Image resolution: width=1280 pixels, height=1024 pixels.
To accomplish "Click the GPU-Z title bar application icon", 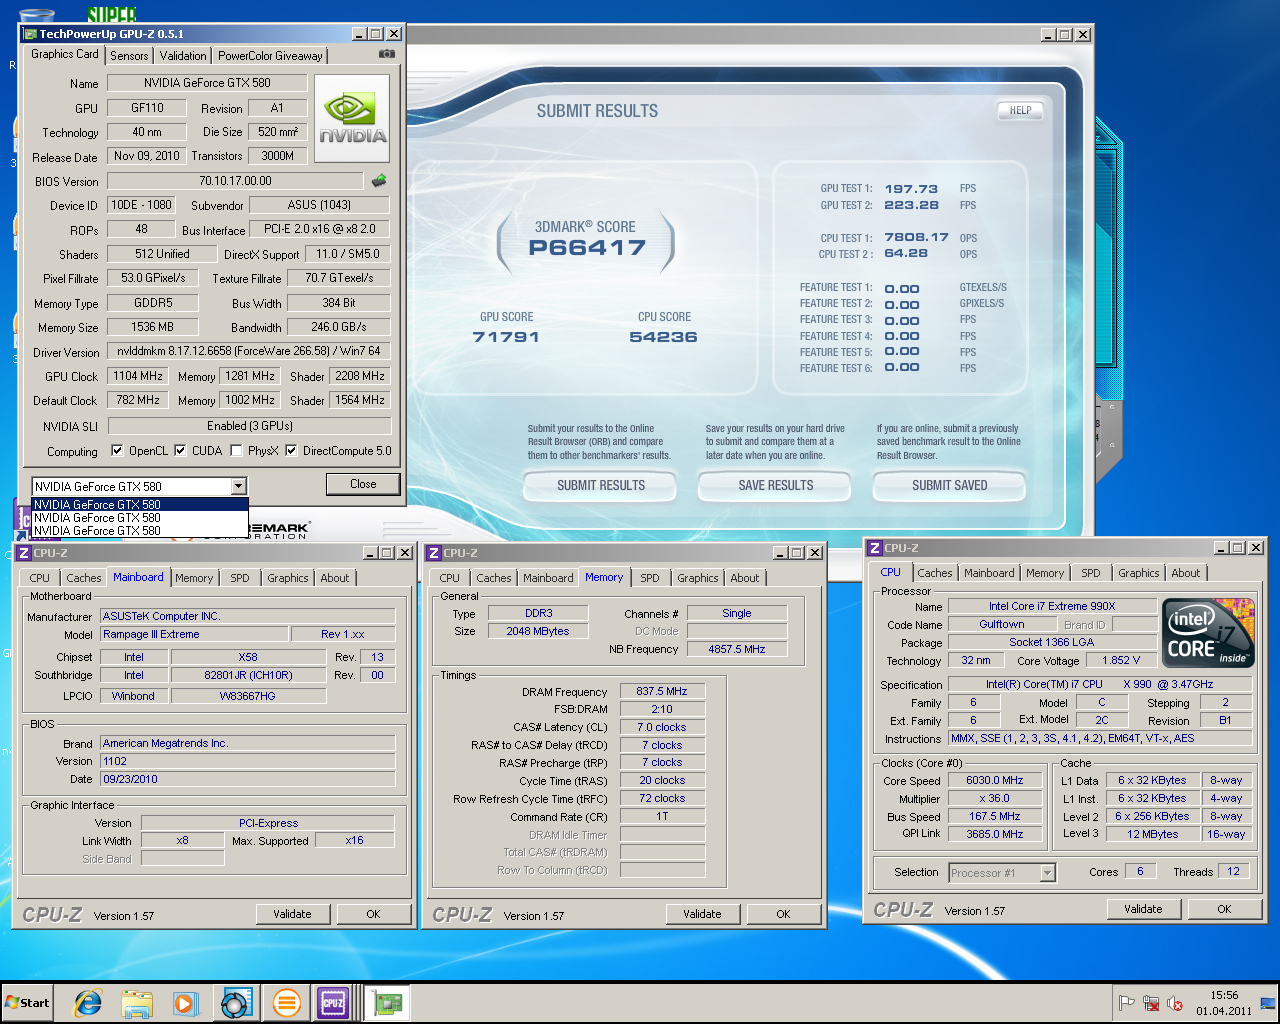I will tap(30, 34).
